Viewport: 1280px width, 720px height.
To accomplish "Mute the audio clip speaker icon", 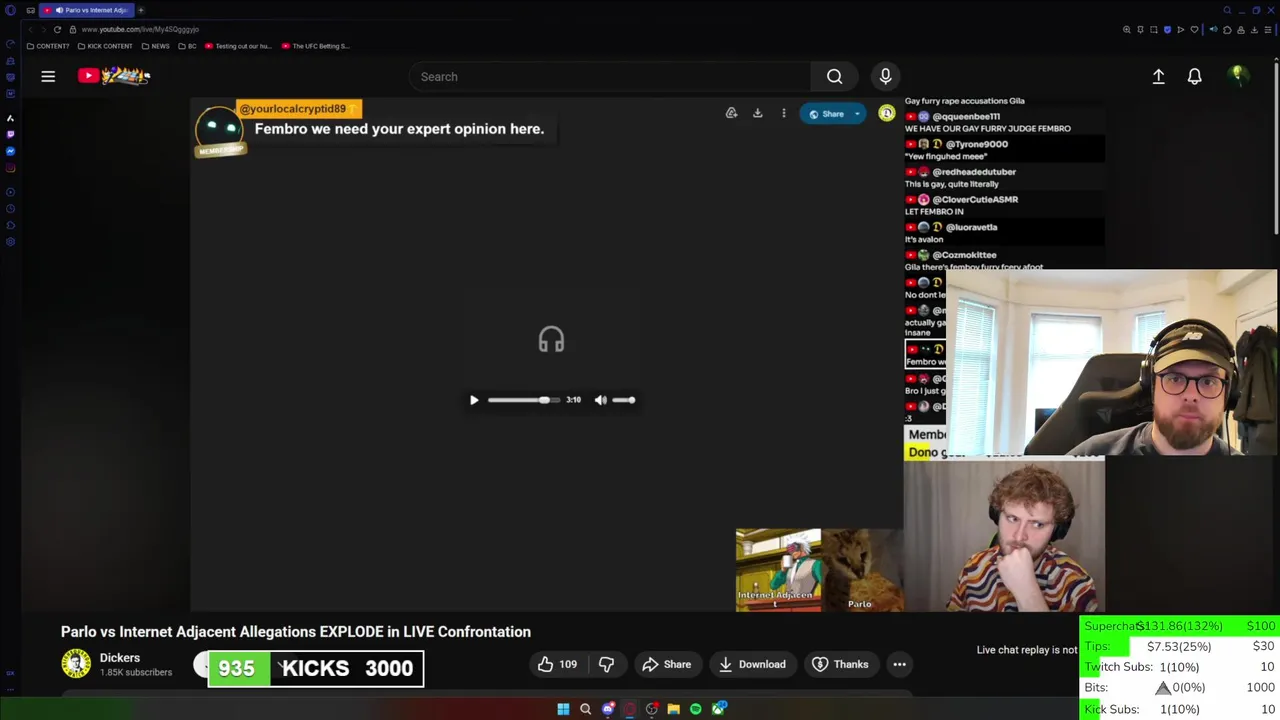I will pos(600,400).
